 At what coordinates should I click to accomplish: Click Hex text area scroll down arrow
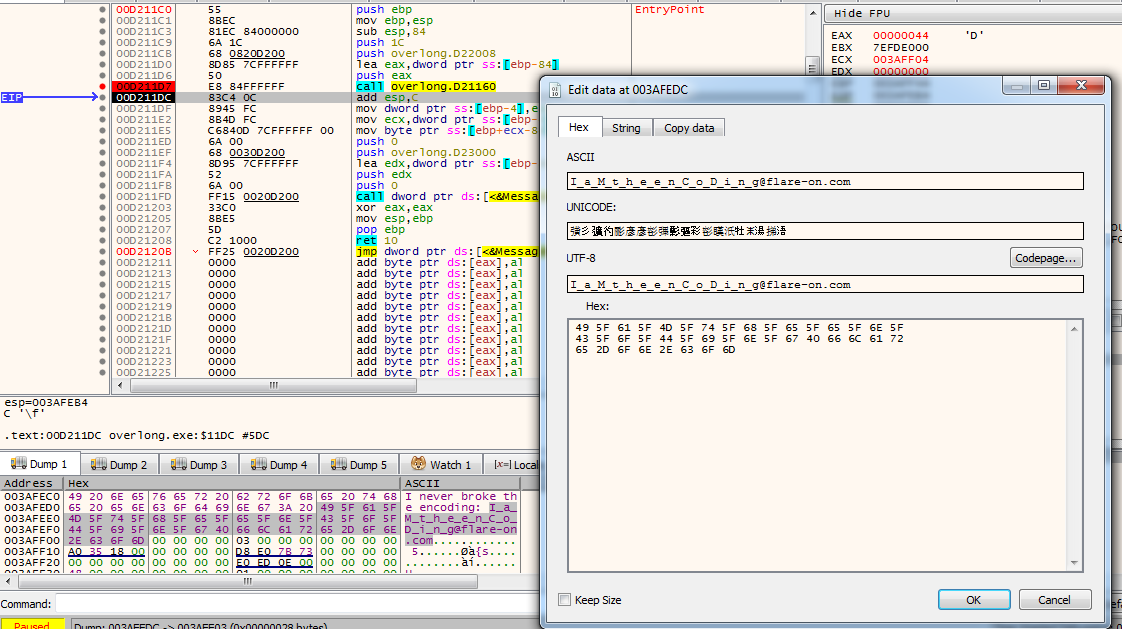click(x=1074, y=562)
